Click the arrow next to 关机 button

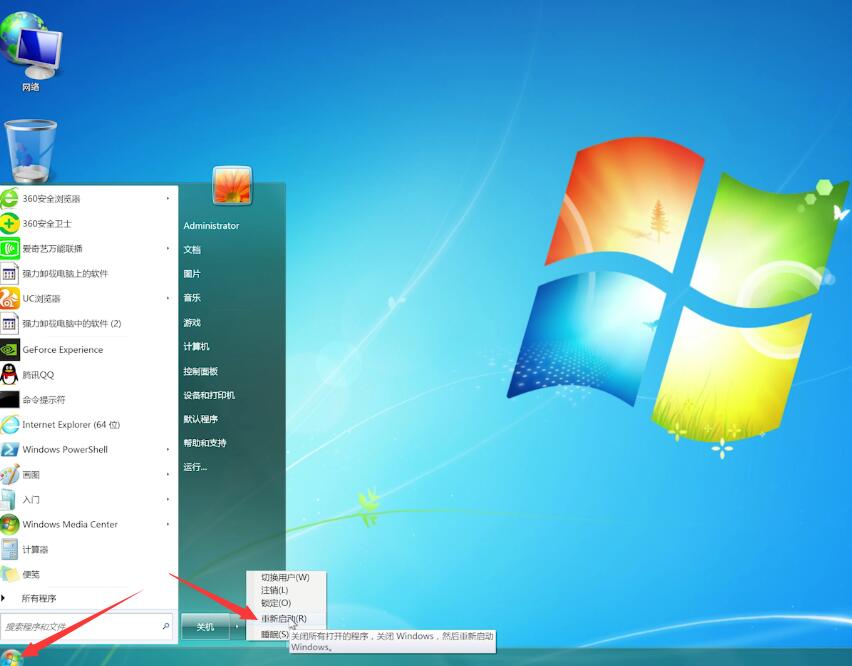(x=237, y=626)
